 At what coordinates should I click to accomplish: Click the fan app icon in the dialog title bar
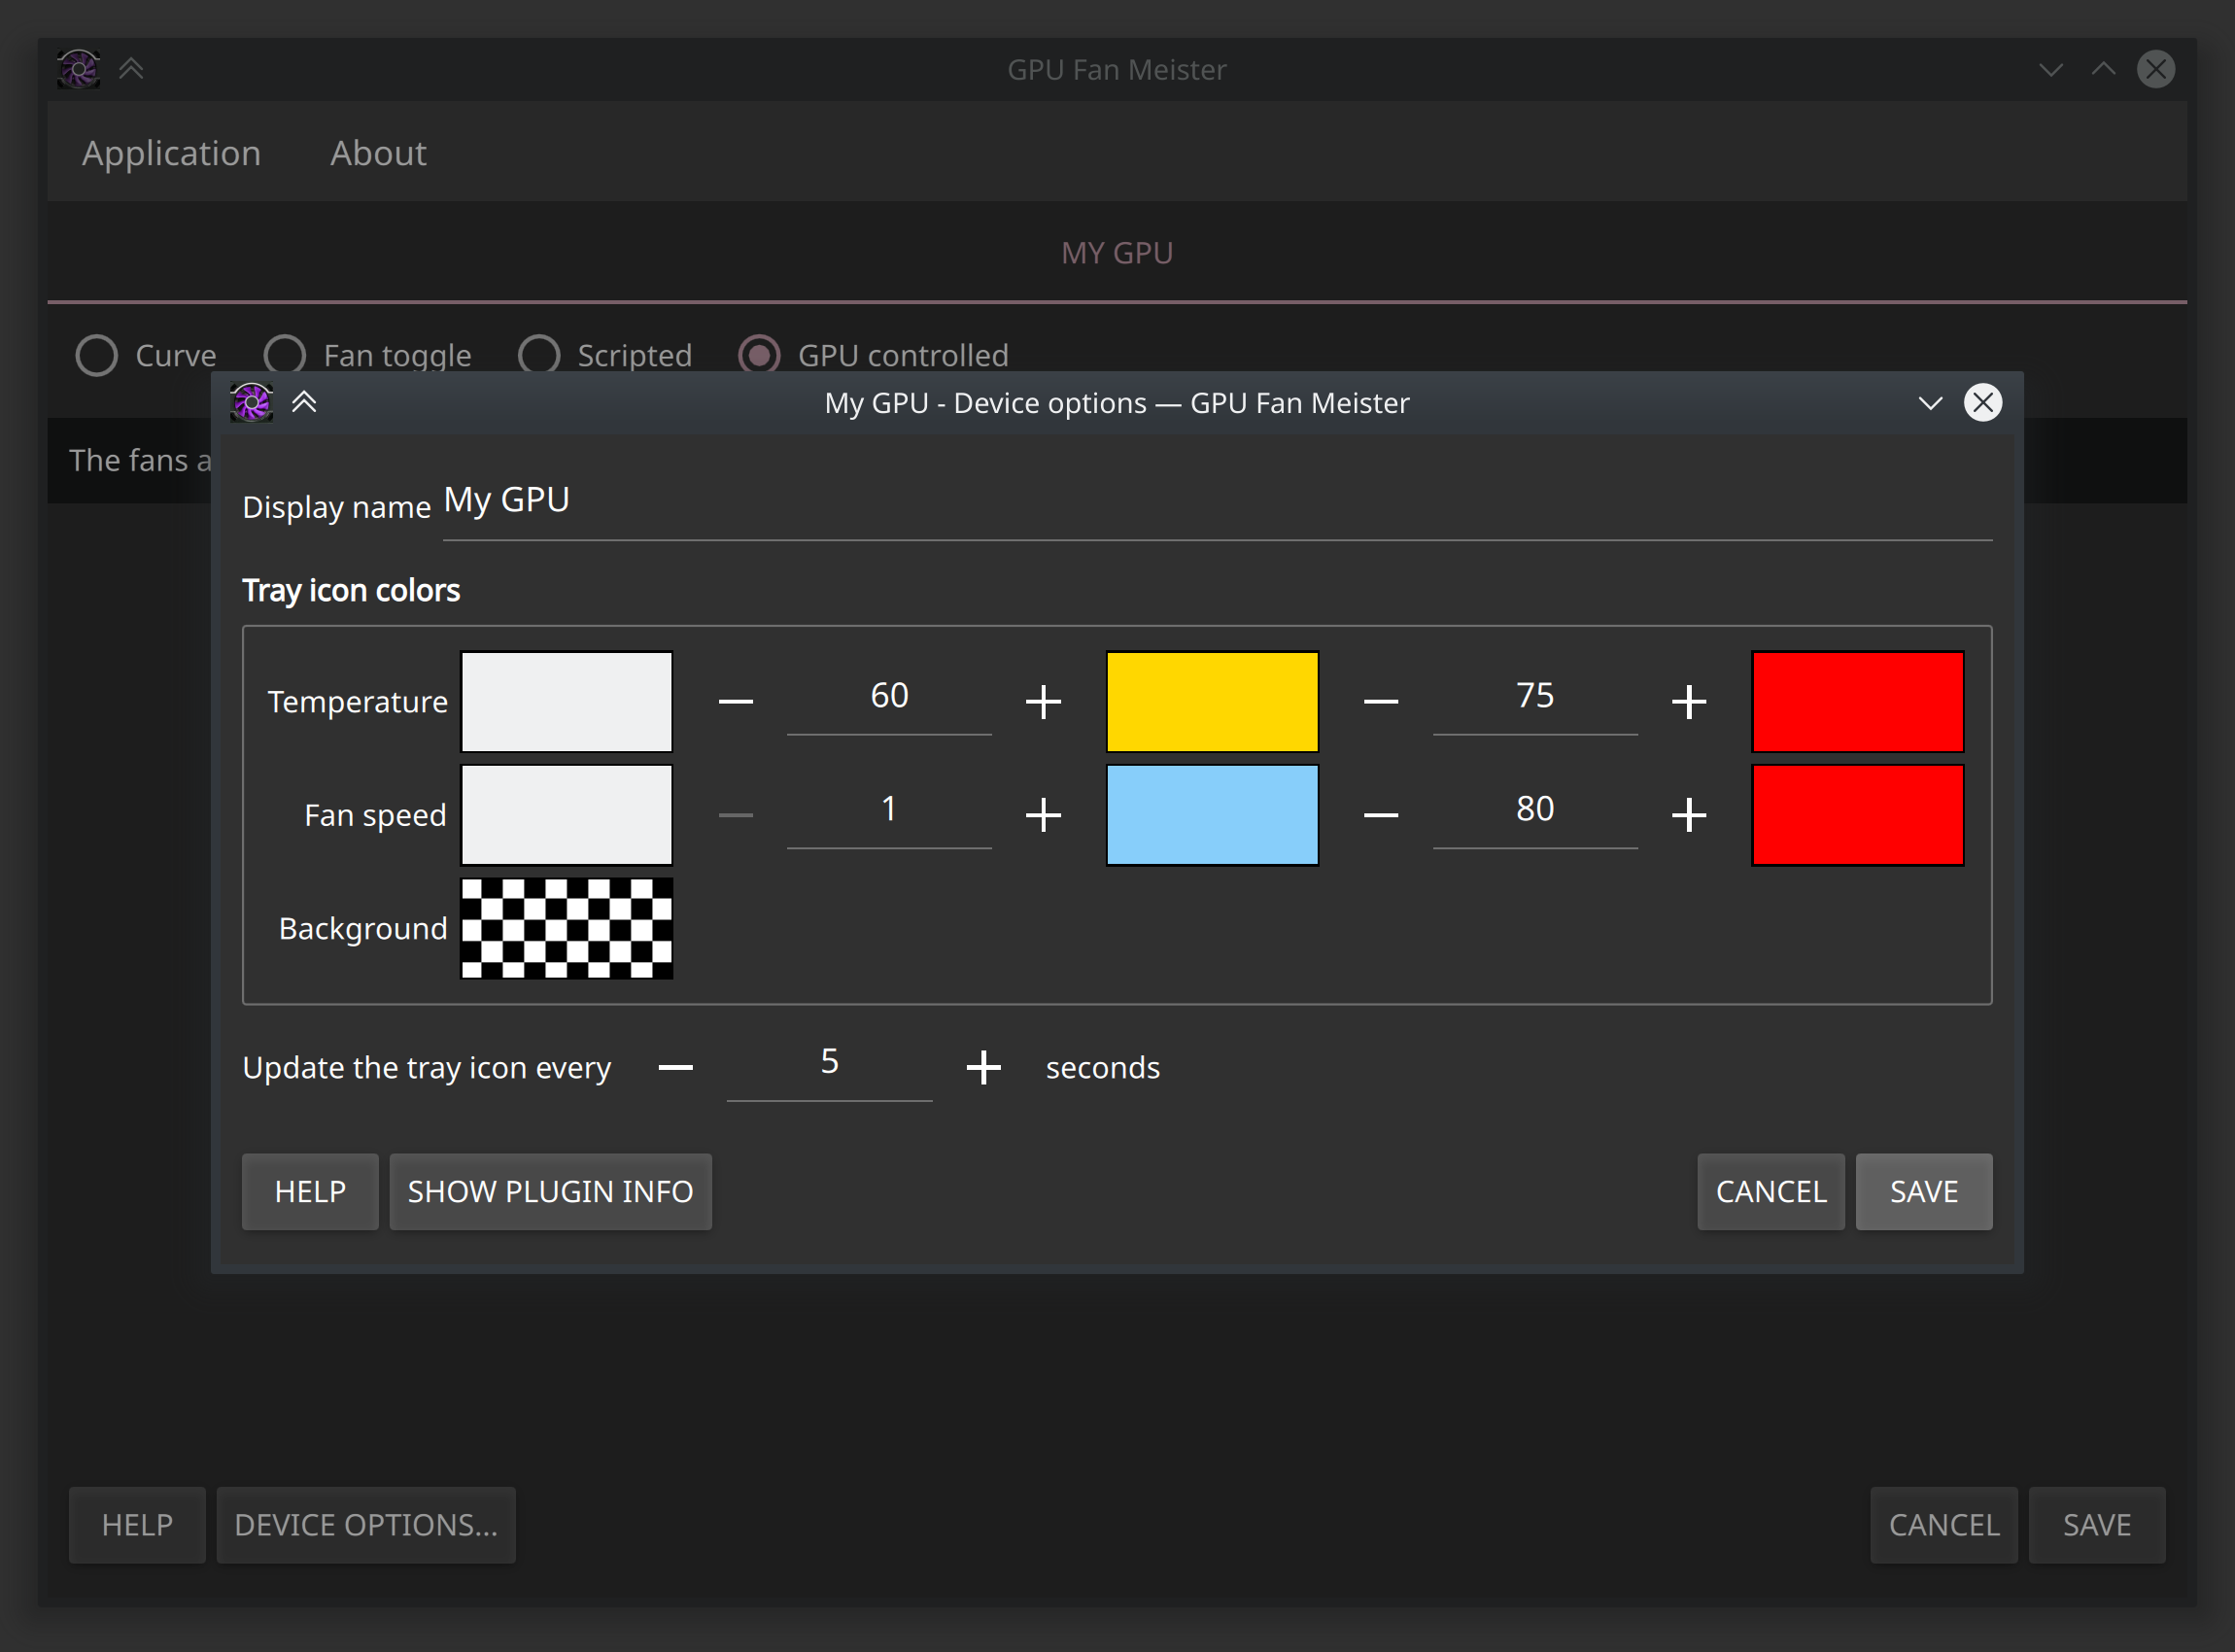pos(251,403)
